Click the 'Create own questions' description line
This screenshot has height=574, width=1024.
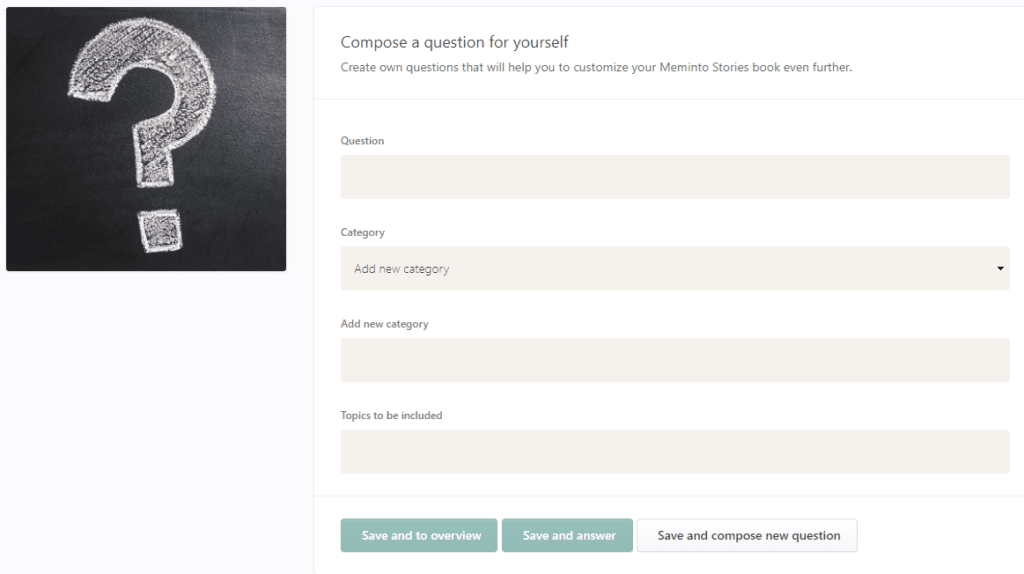click(x=596, y=67)
